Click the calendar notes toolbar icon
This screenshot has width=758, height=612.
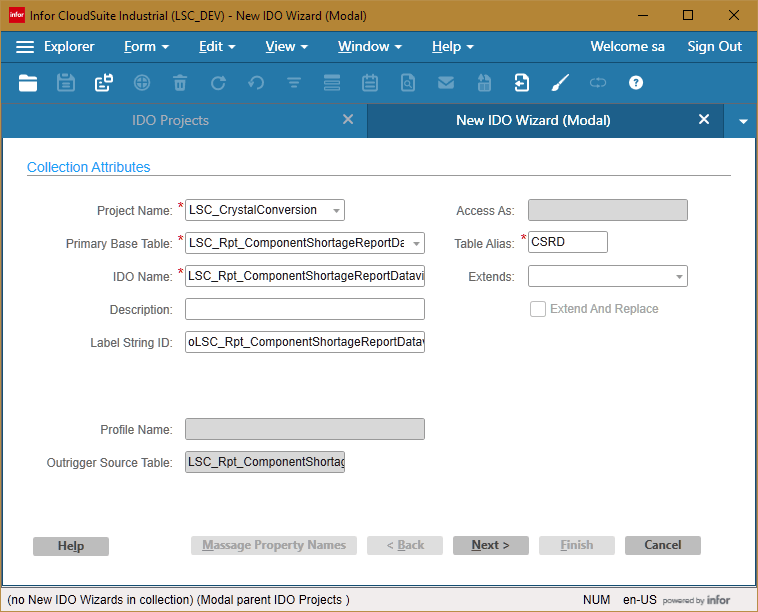pos(370,83)
